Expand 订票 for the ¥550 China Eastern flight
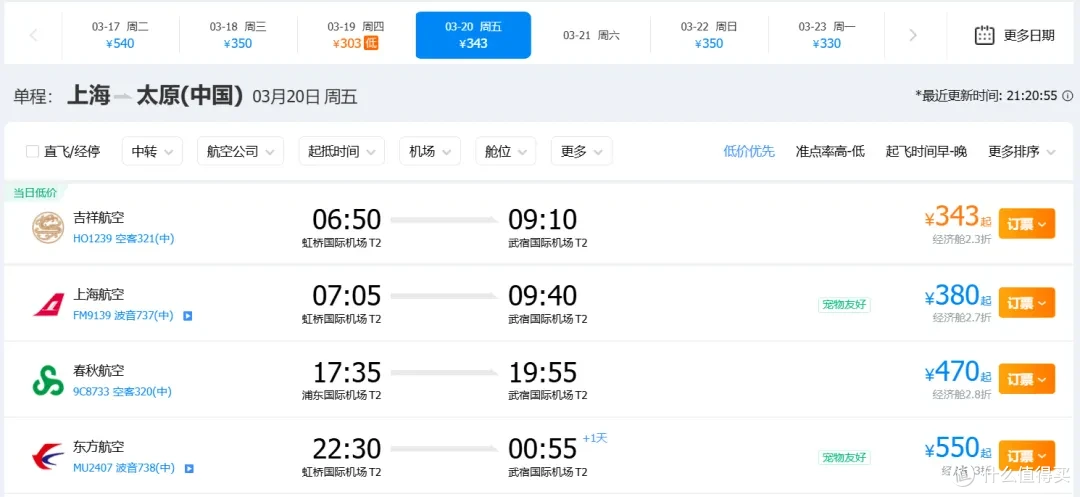Image resolution: width=1080 pixels, height=497 pixels. point(1026,456)
